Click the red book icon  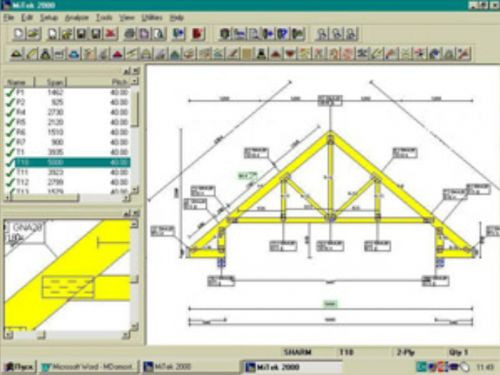point(198,34)
